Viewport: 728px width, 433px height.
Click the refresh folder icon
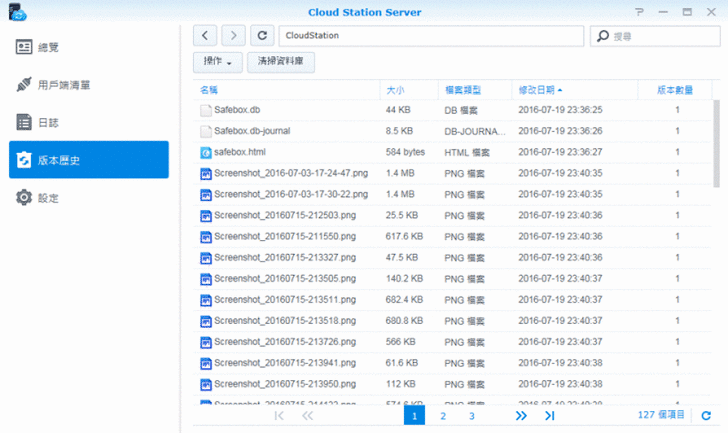[262, 36]
